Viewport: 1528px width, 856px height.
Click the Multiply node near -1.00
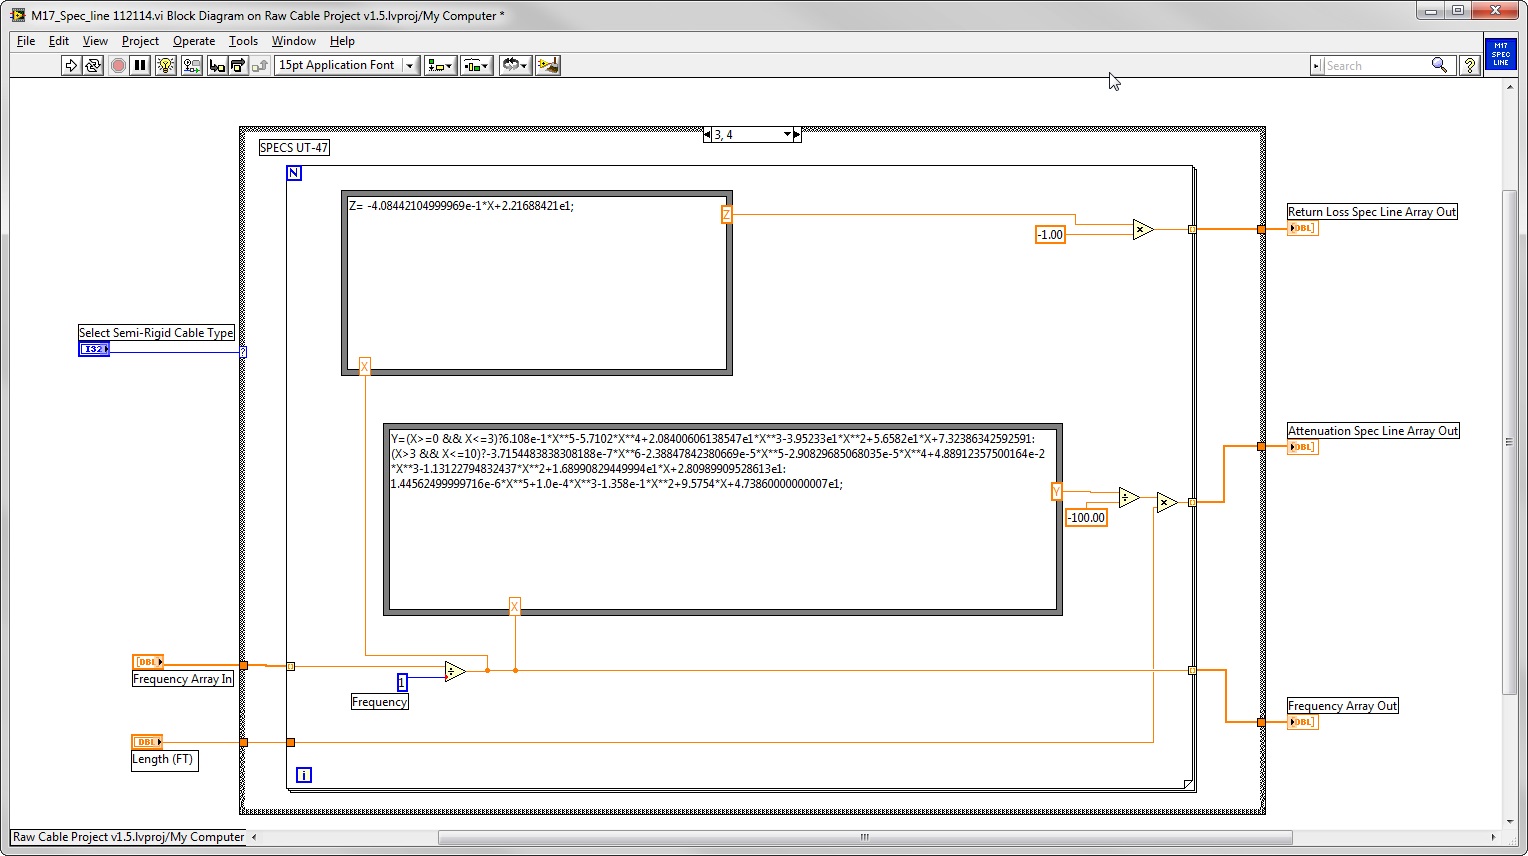pyautogui.click(x=1143, y=230)
